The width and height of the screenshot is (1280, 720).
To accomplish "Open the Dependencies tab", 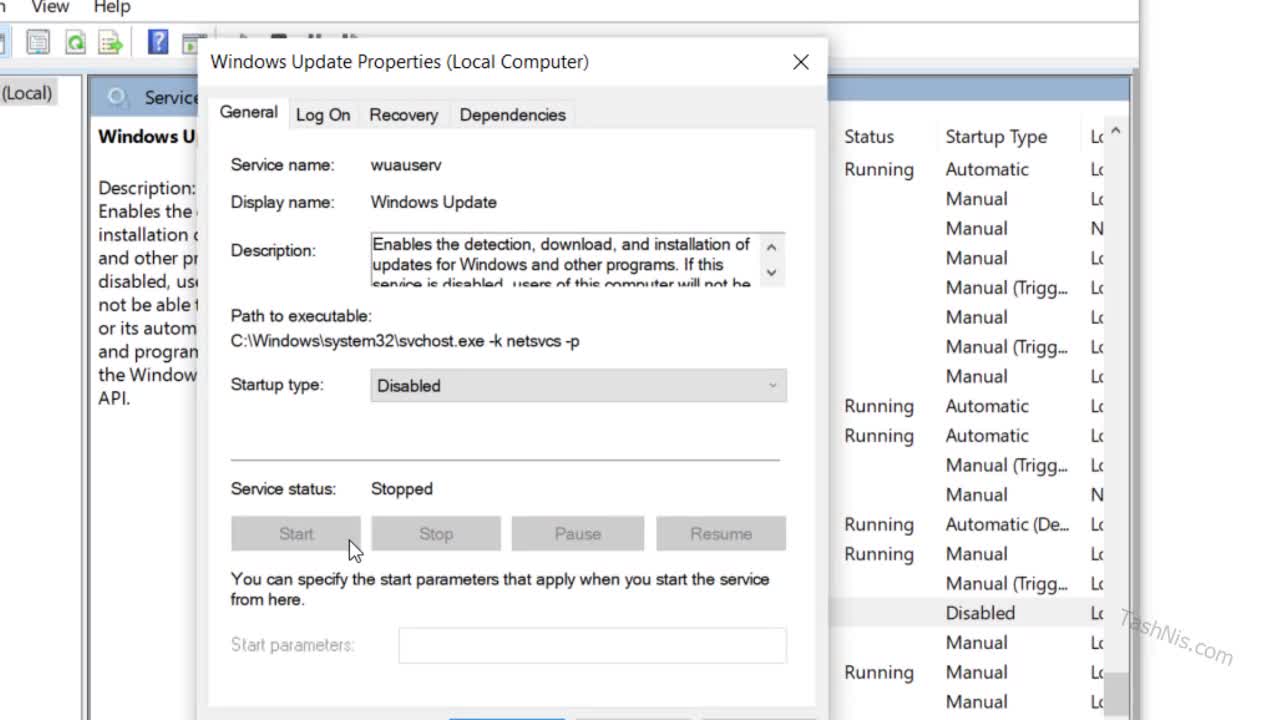I will click(x=512, y=115).
